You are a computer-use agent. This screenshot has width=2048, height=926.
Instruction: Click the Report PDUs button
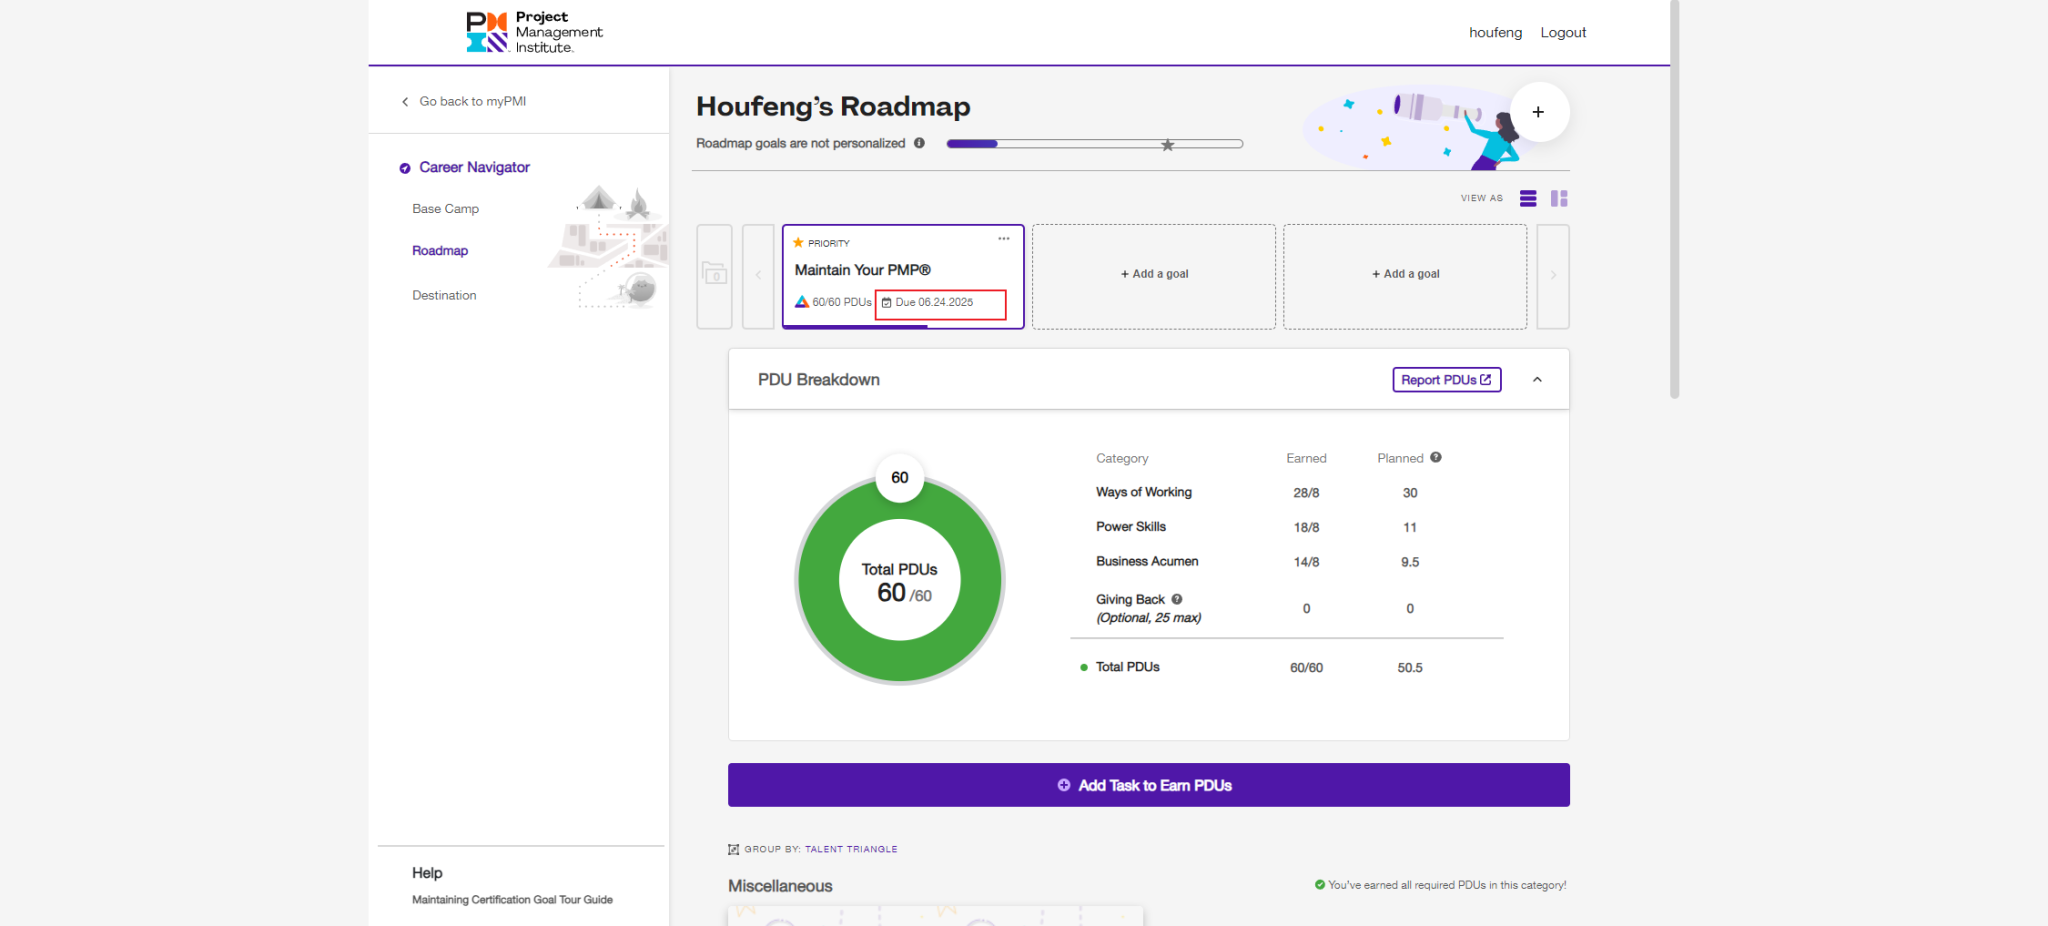pyautogui.click(x=1446, y=380)
